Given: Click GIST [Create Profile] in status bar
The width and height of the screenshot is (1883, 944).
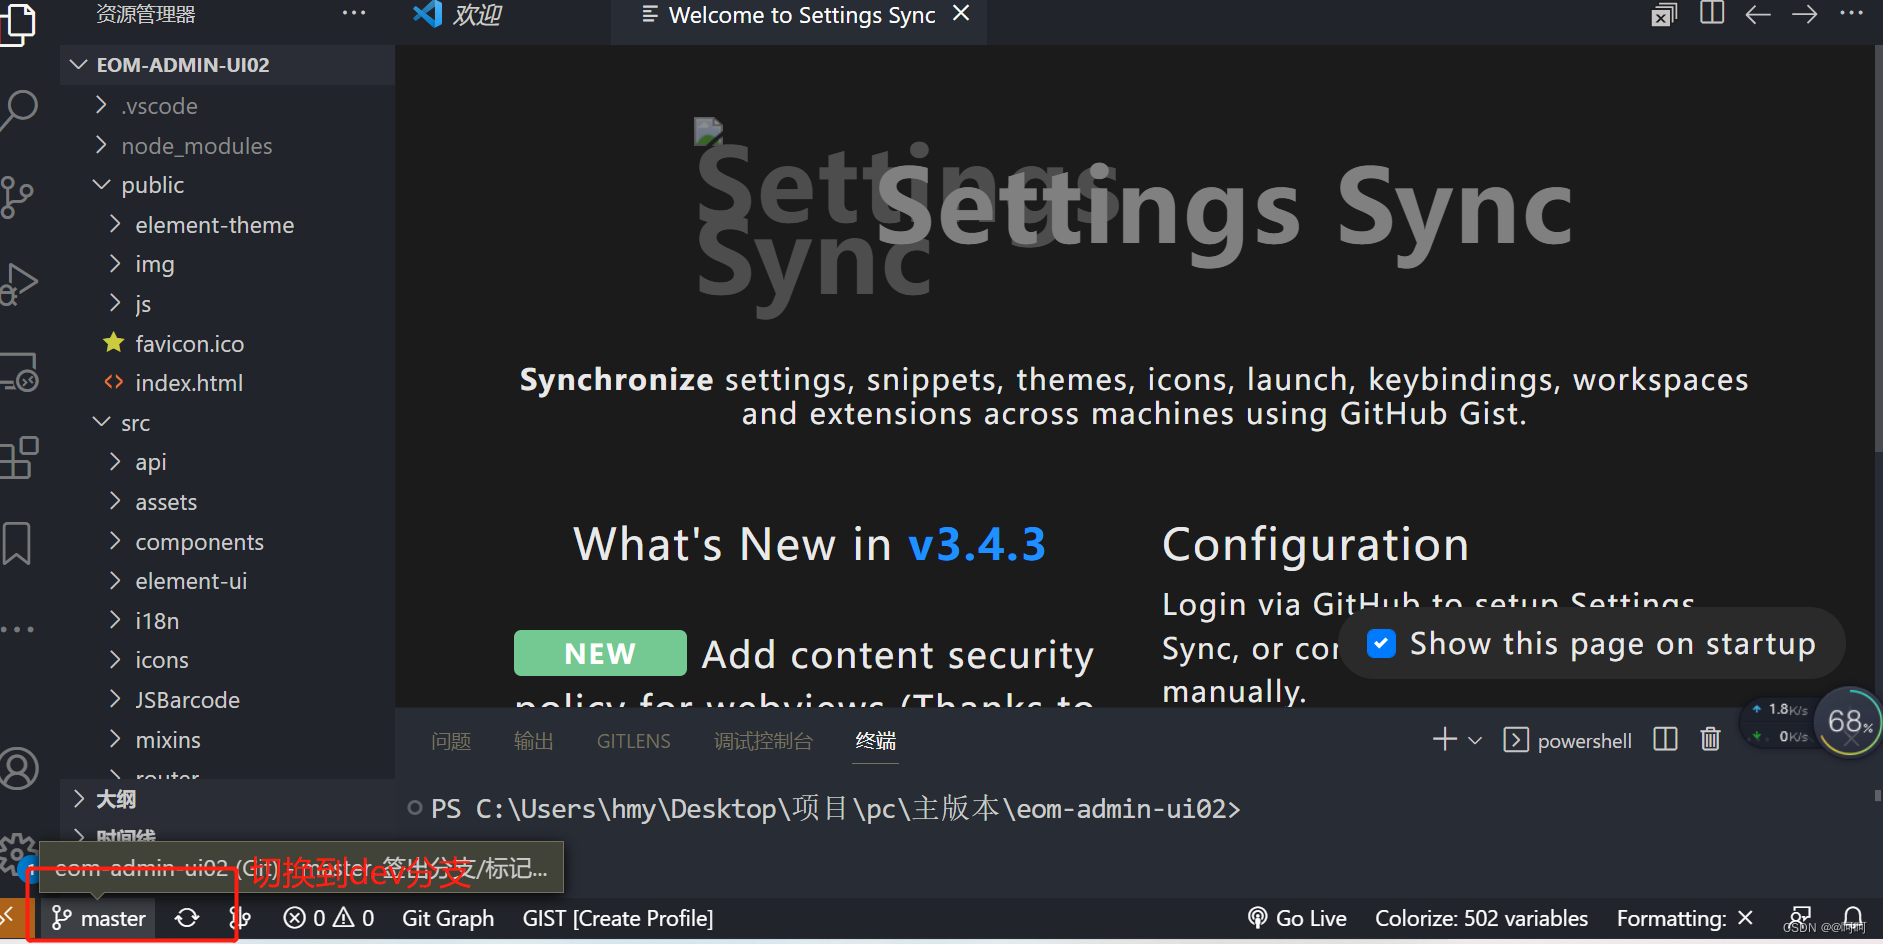Looking at the screenshot, I should coord(618,918).
